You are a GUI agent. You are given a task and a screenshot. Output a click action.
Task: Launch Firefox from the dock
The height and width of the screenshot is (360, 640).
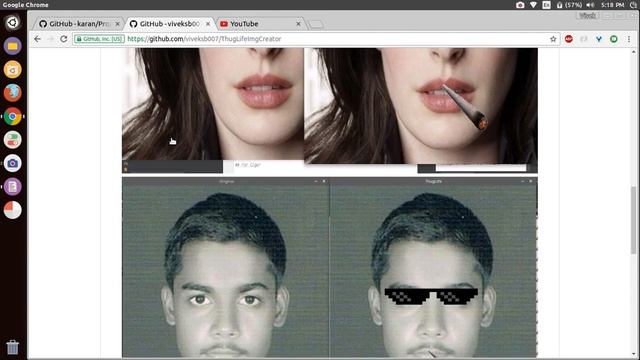coord(12,93)
